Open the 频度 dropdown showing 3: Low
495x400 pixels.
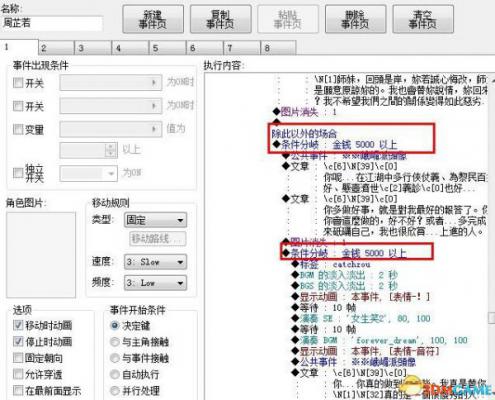point(155,283)
